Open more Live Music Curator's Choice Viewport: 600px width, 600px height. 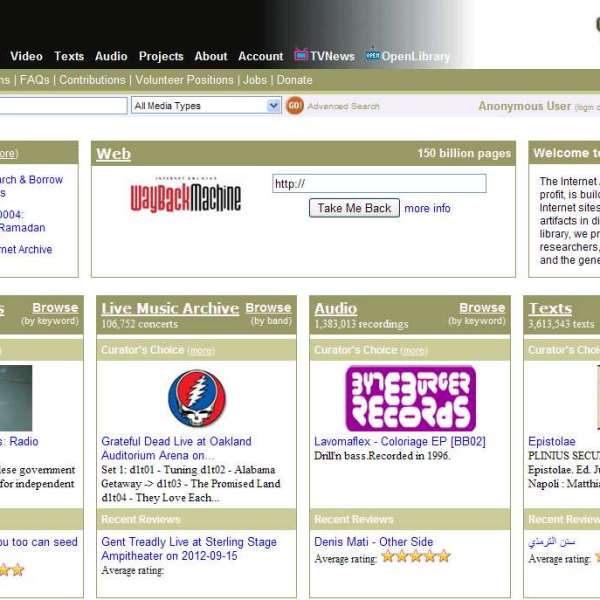(x=201, y=351)
